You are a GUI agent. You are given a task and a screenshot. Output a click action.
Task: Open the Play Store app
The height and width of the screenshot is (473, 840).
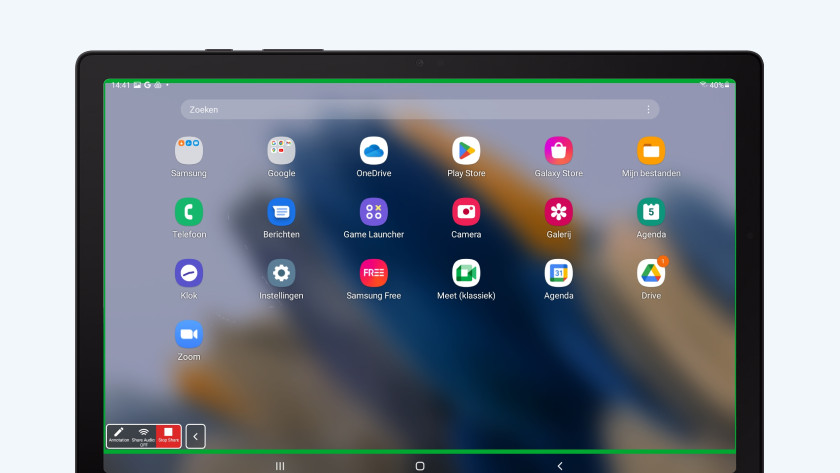coord(466,151)
